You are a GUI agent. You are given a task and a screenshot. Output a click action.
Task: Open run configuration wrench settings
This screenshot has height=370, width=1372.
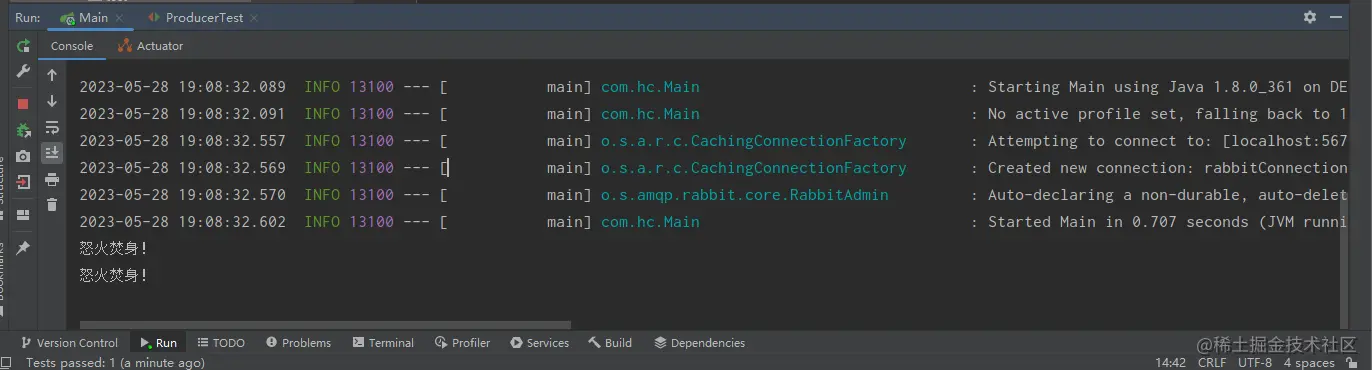(23, 73)
